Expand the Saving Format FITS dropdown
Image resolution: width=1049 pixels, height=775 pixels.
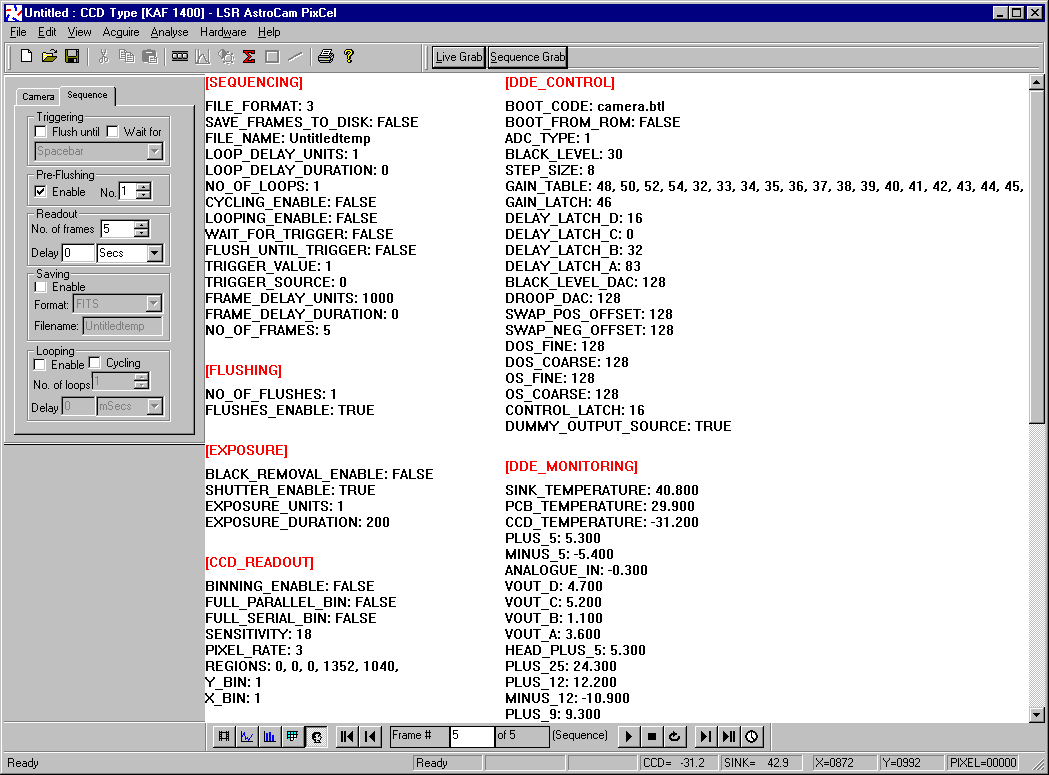[x=154, y=304]
